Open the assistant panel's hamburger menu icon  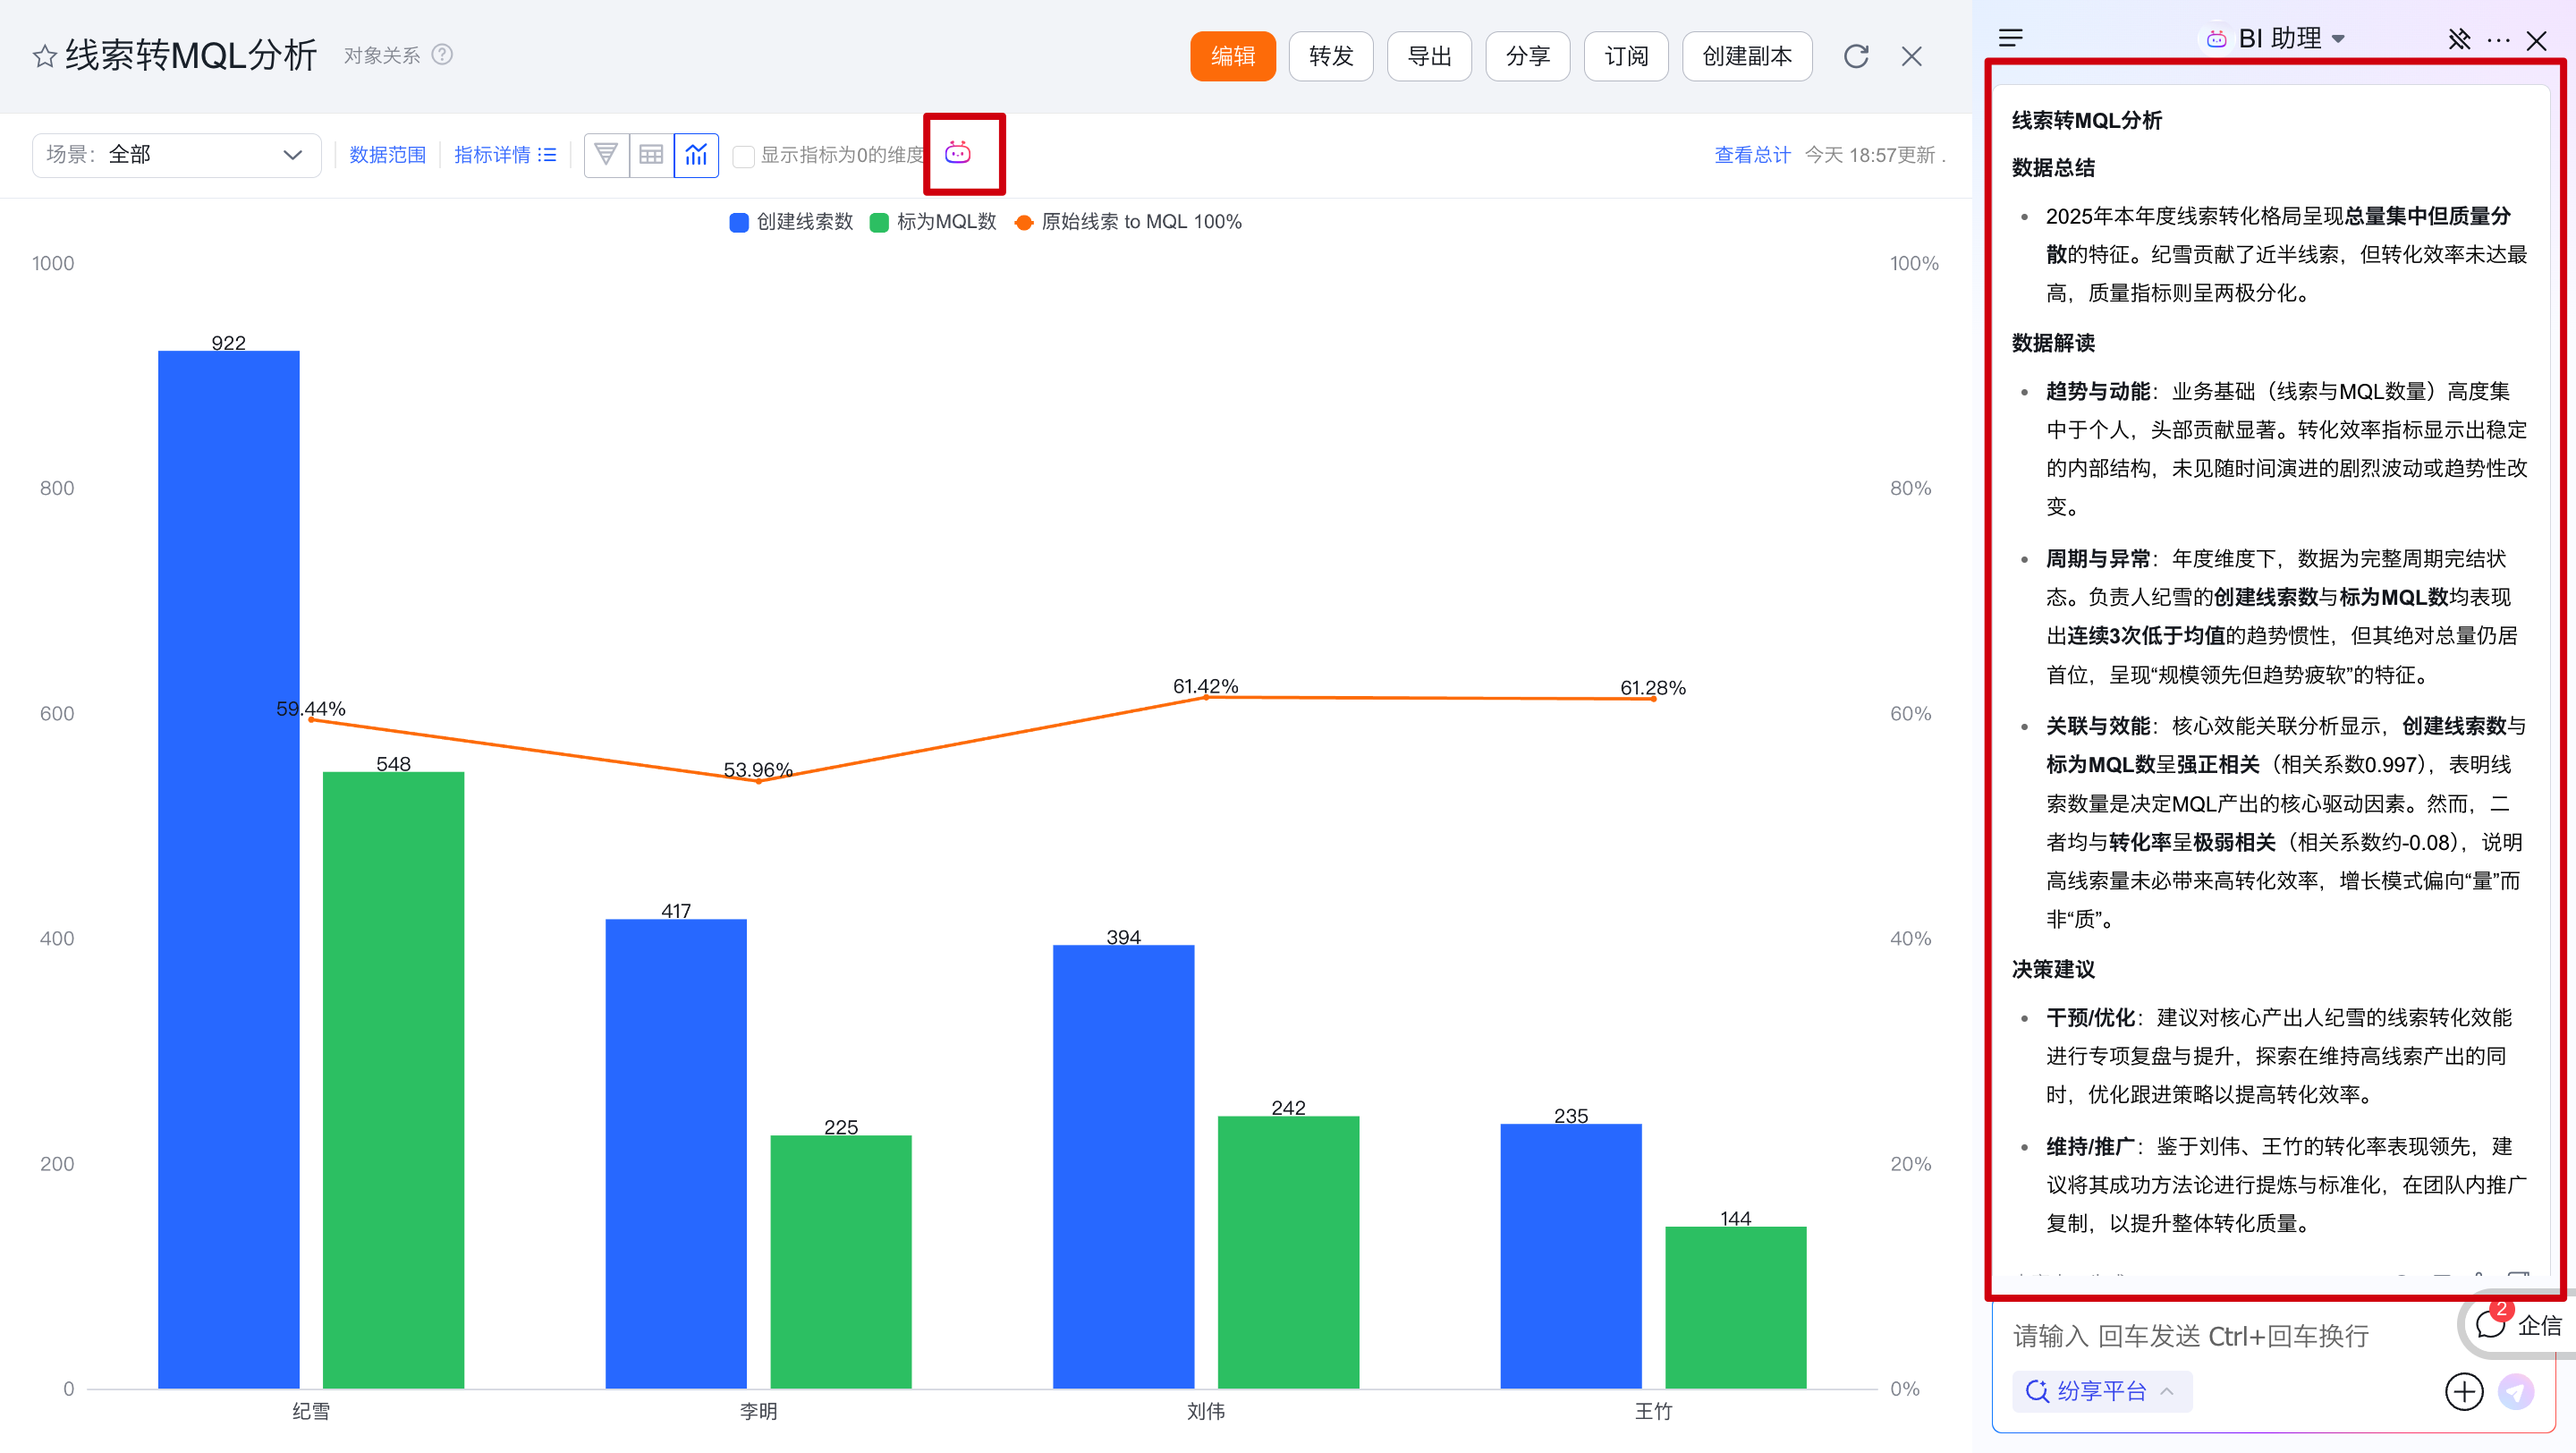click(x=2011, y=39)
